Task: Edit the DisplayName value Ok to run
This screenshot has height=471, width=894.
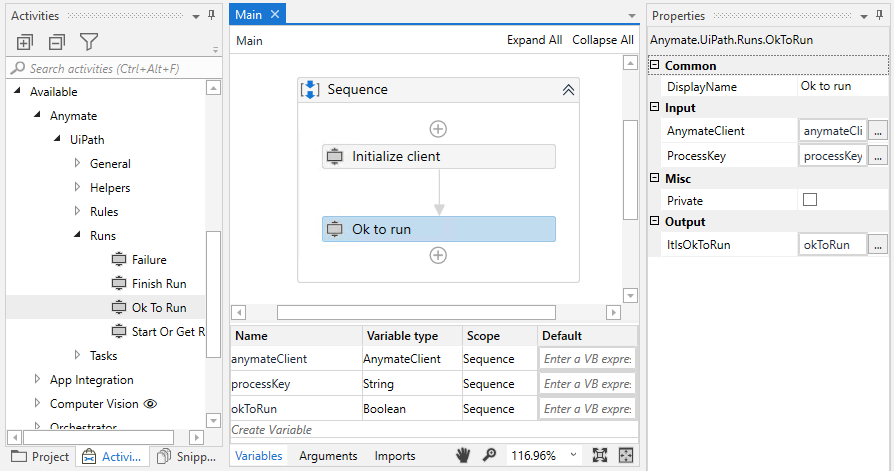Action: coord(842,86)
